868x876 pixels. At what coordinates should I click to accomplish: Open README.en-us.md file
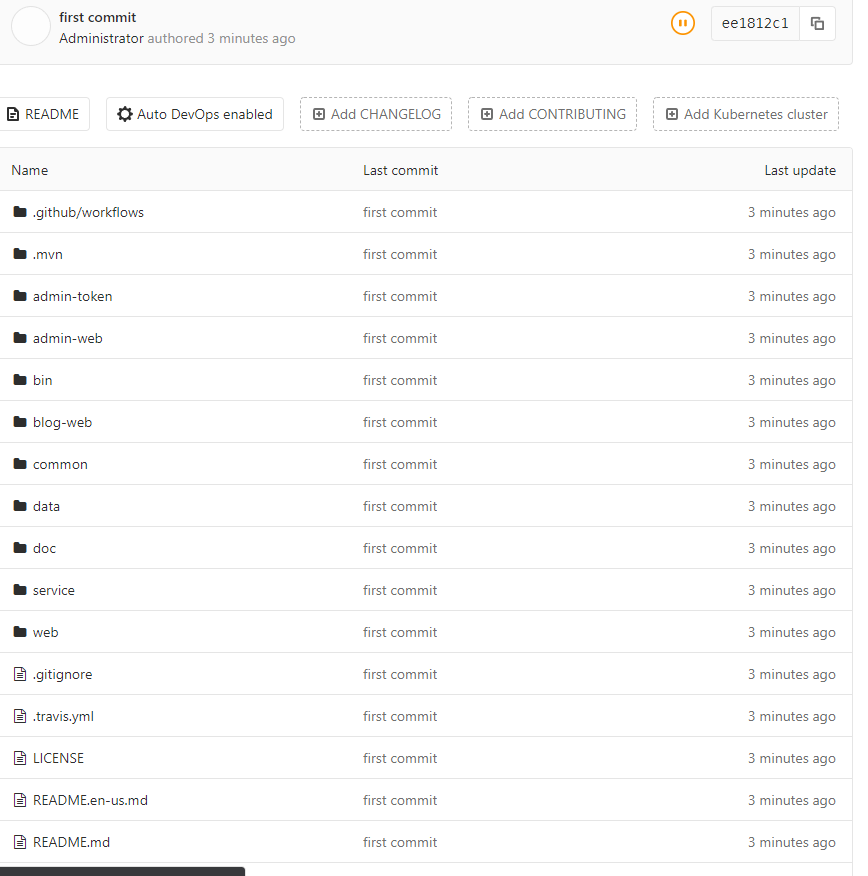point(90,800)
